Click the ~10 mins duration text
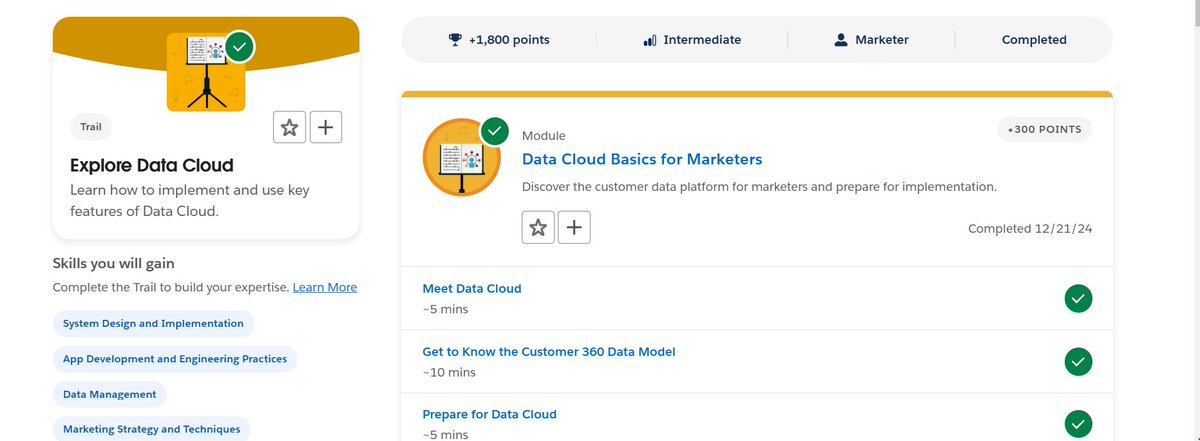The image size is (1200, 441). point(449,372)
